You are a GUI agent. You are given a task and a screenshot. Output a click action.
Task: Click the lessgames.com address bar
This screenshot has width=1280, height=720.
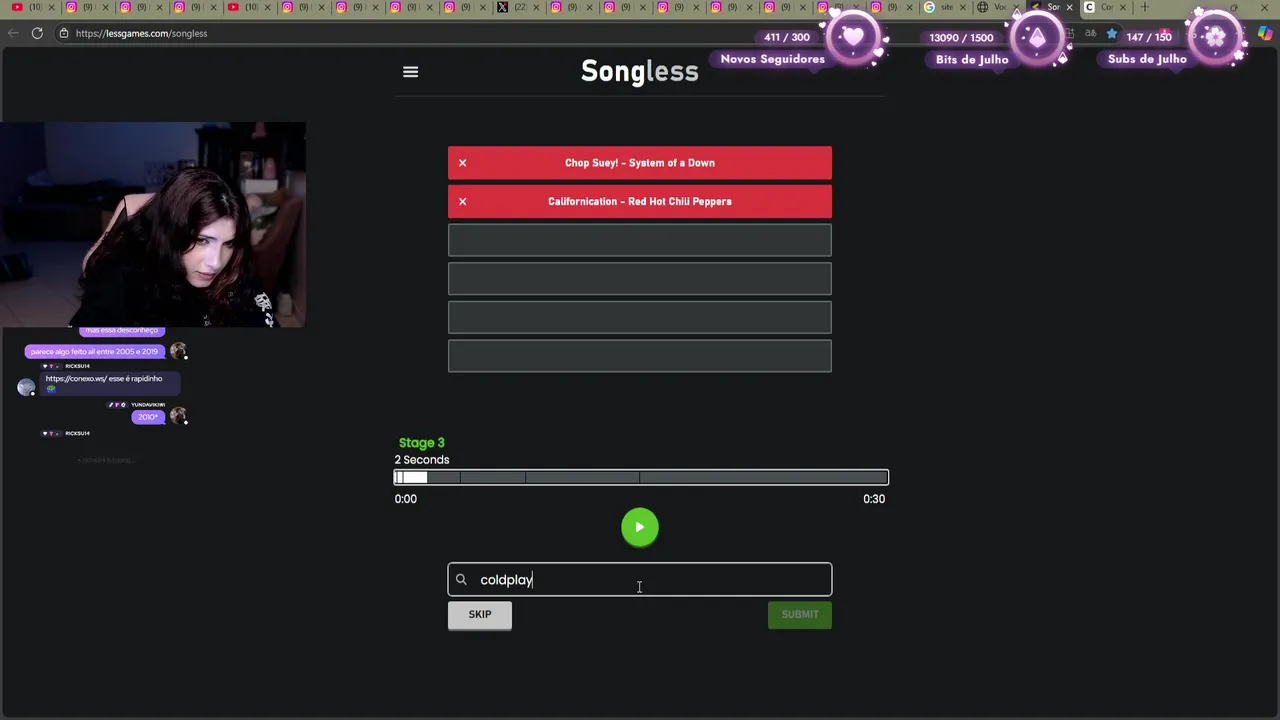click(x=142, y=33)
